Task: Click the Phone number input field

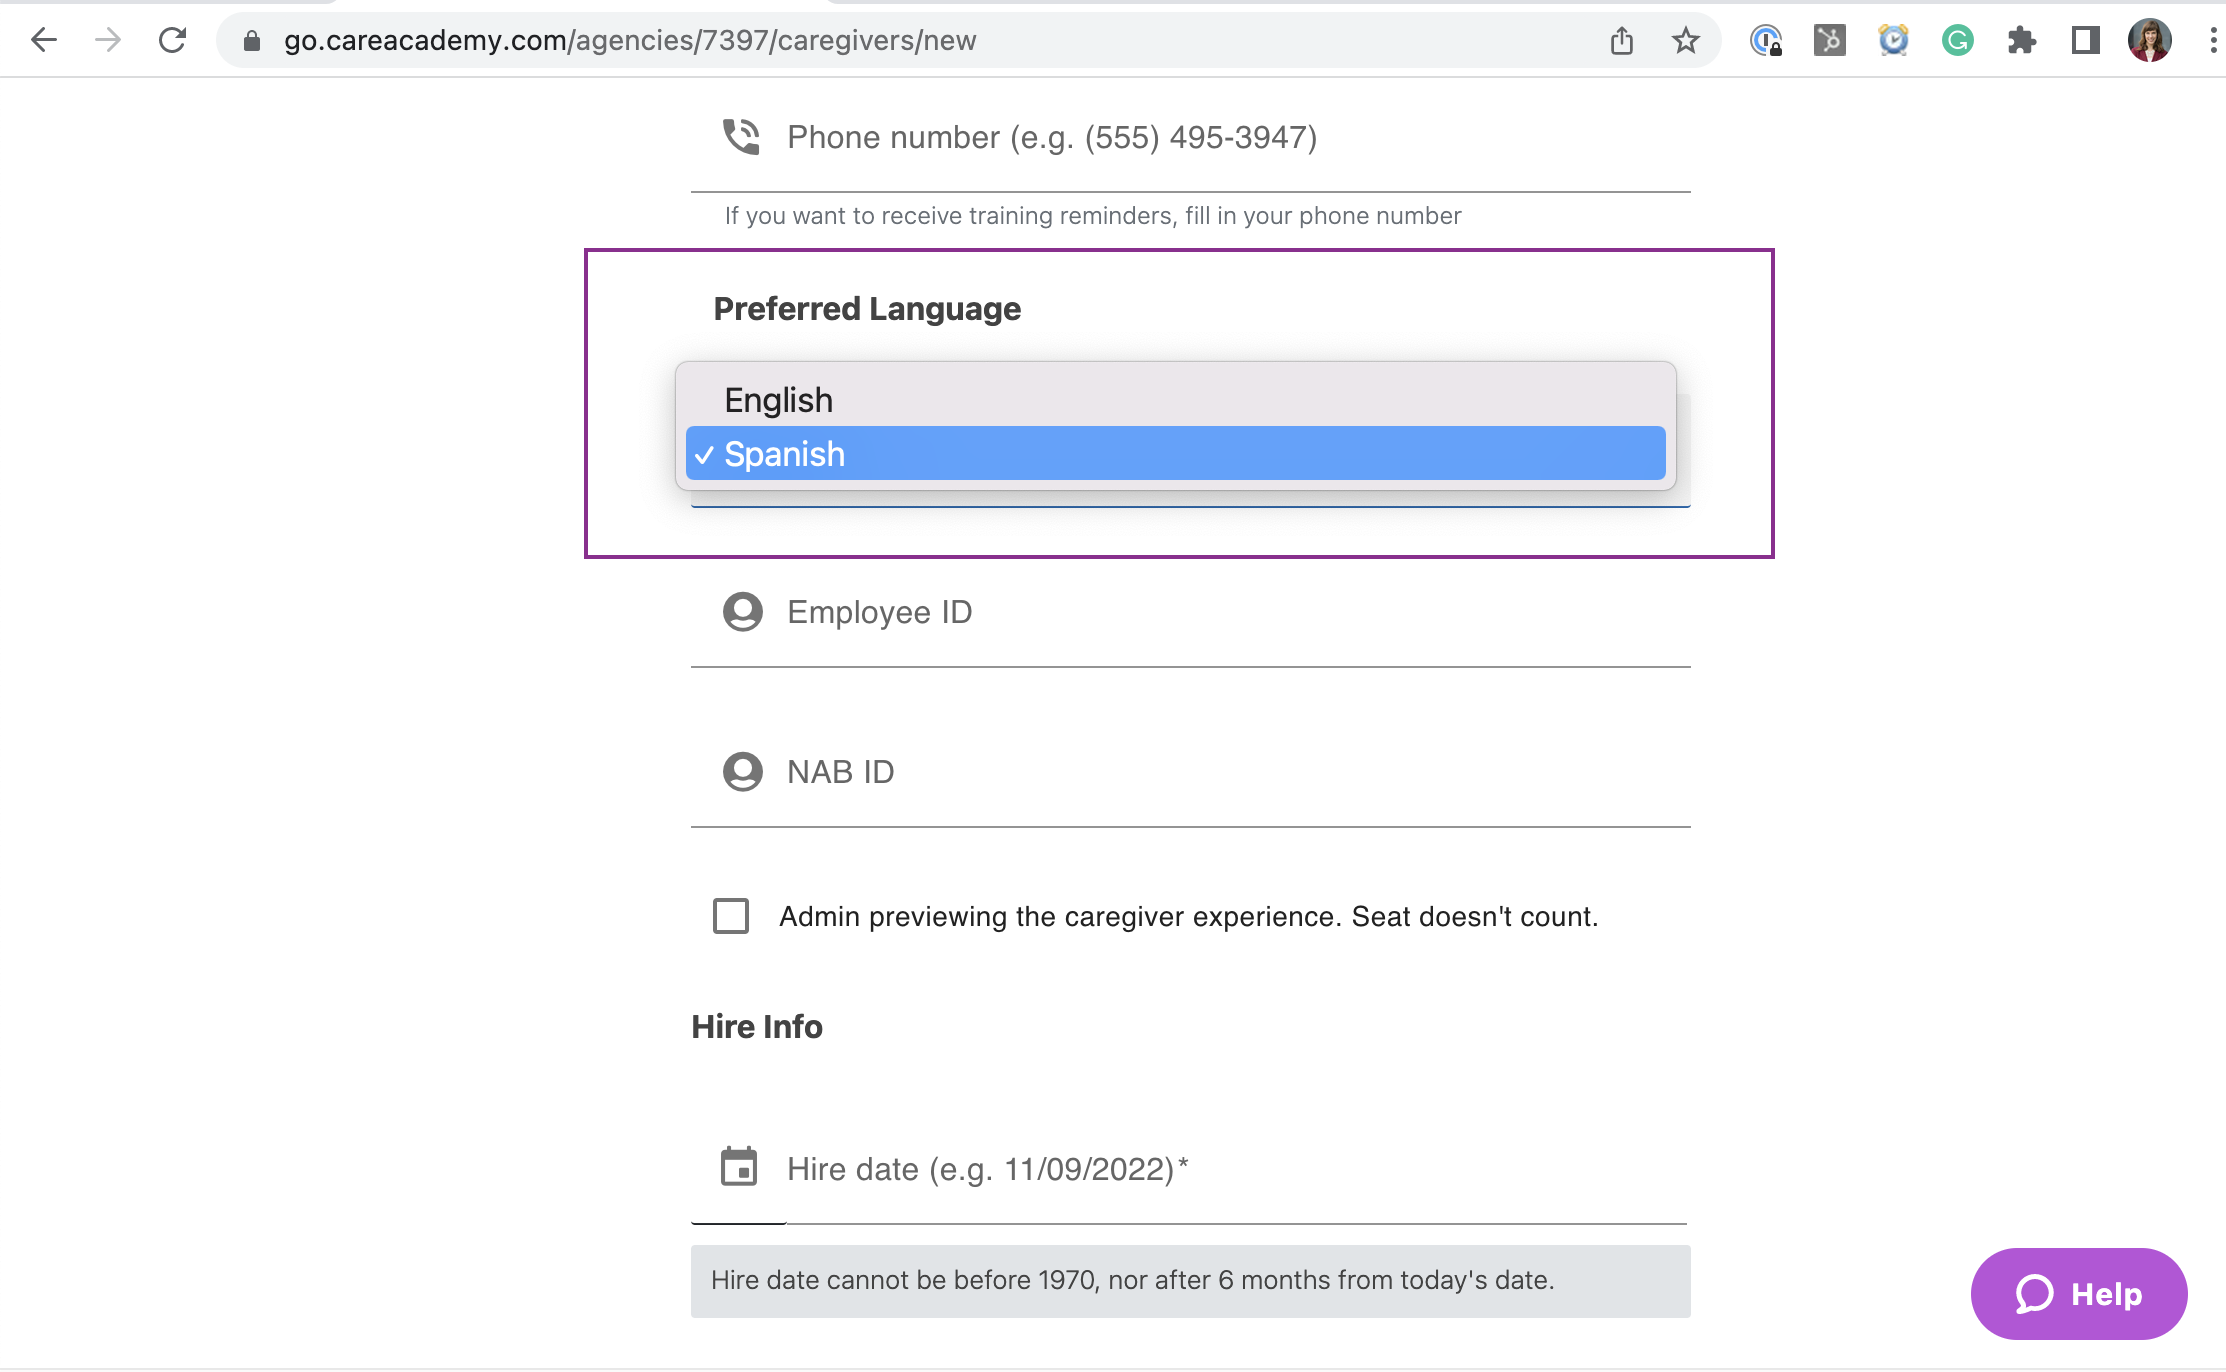Action: pyautogui.click(x=1190, y=138)
